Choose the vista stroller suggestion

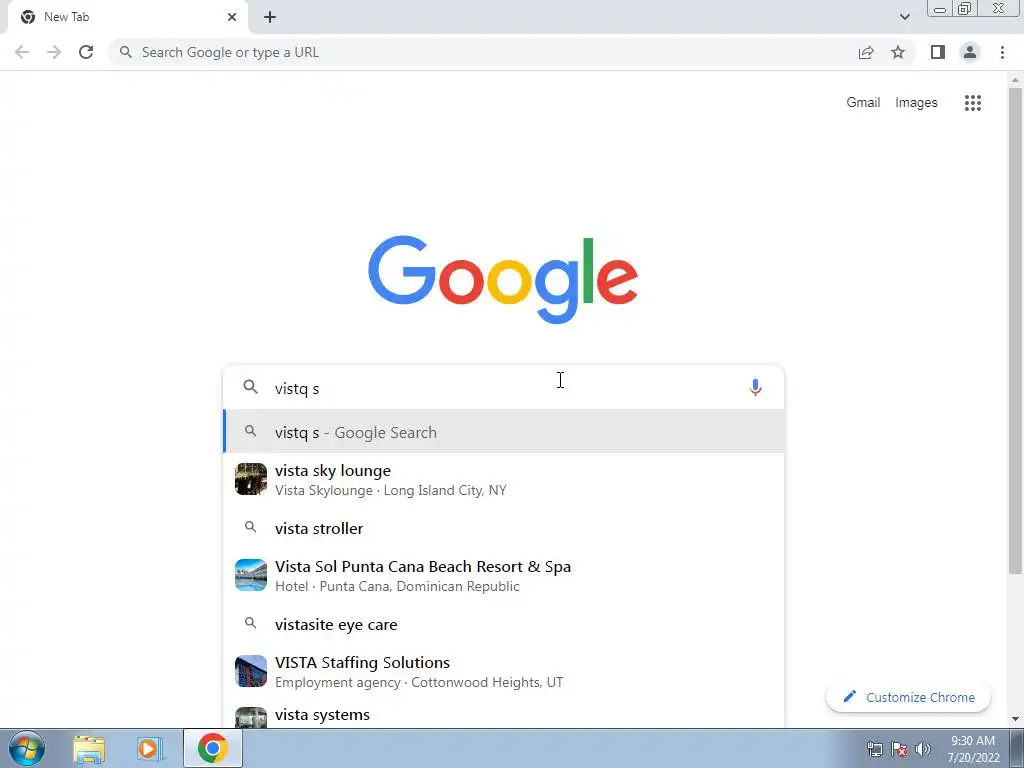pyautogui.click(x=504, y=528)
